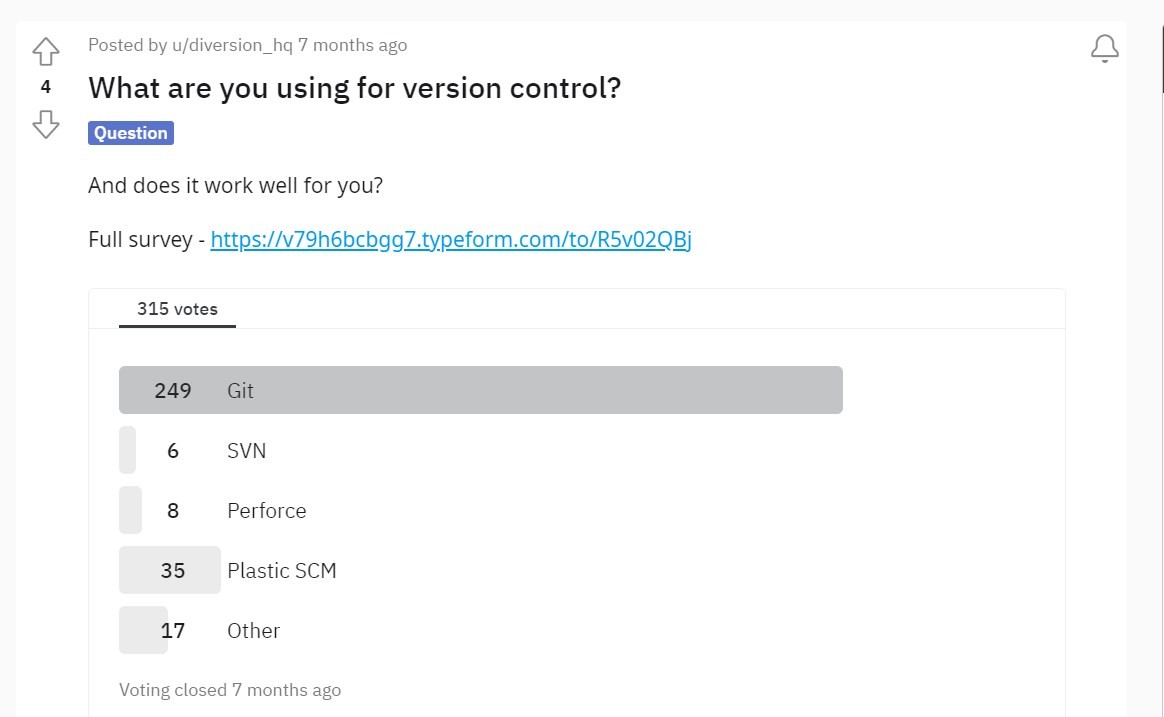Click the 35 votes count for Plastic SCM
The height and width of the screenshot is (717, 1164).
point(173,570)
